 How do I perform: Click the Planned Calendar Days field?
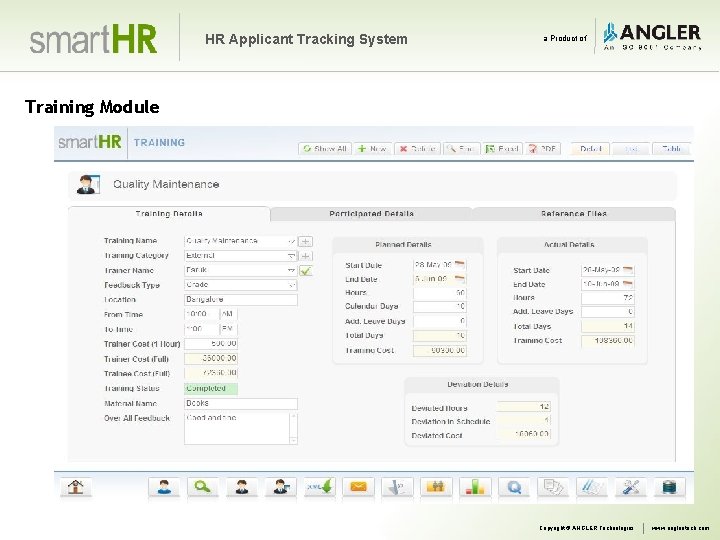pos(439,306)
